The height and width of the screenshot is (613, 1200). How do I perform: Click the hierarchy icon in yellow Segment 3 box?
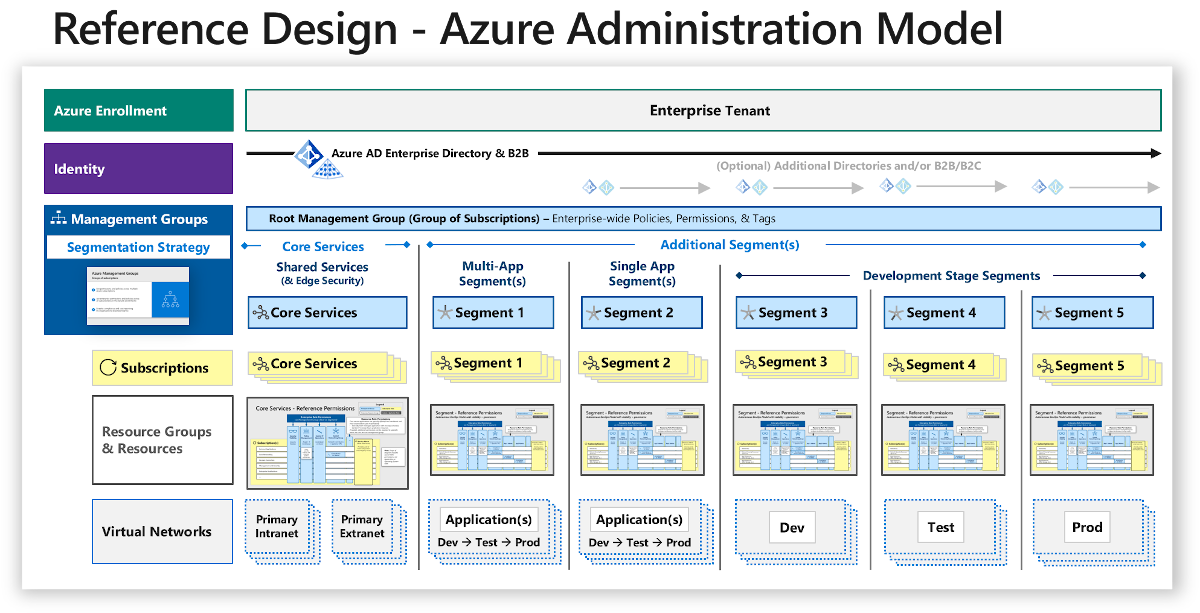(x=746, y=362)
